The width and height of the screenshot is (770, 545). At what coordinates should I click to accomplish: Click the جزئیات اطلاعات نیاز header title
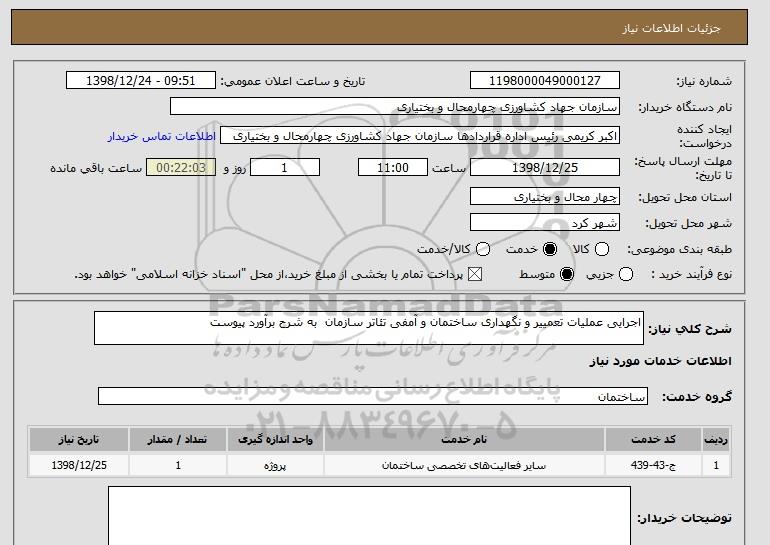point(671,28)
